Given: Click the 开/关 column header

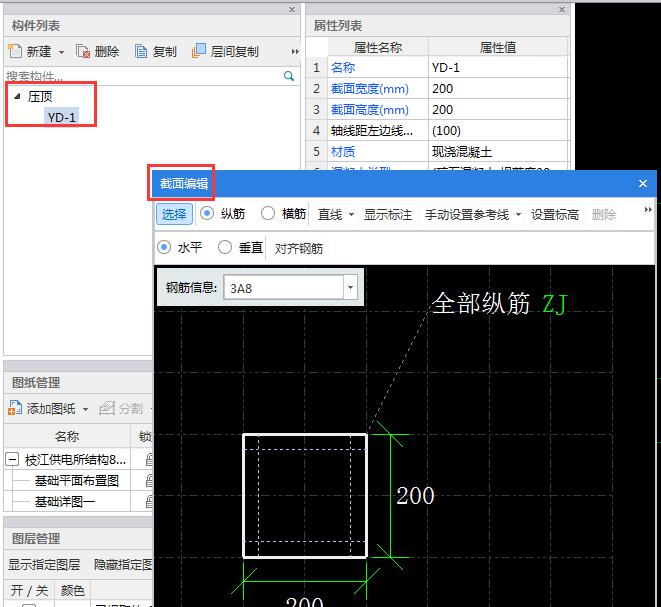Looking at the screenshot, I should pos(29,591).
